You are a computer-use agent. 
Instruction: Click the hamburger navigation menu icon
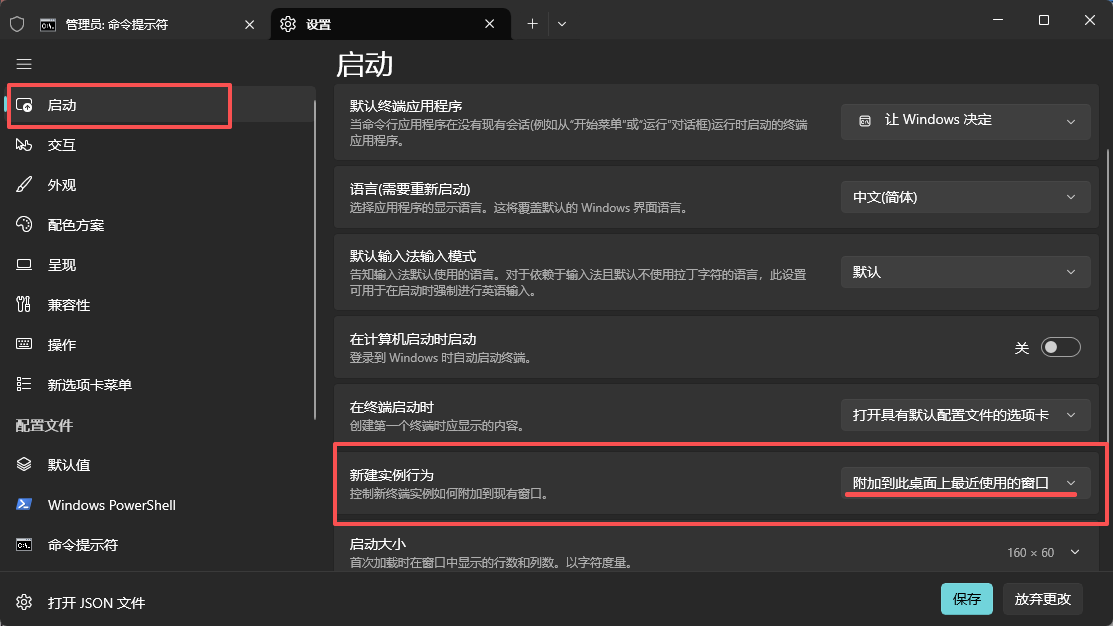[24, 64]
